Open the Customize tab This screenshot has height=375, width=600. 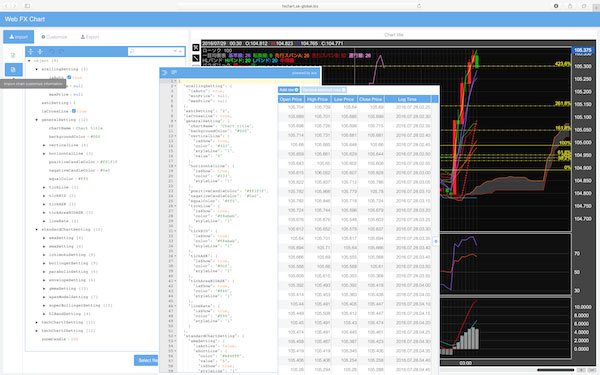(54, 37)
